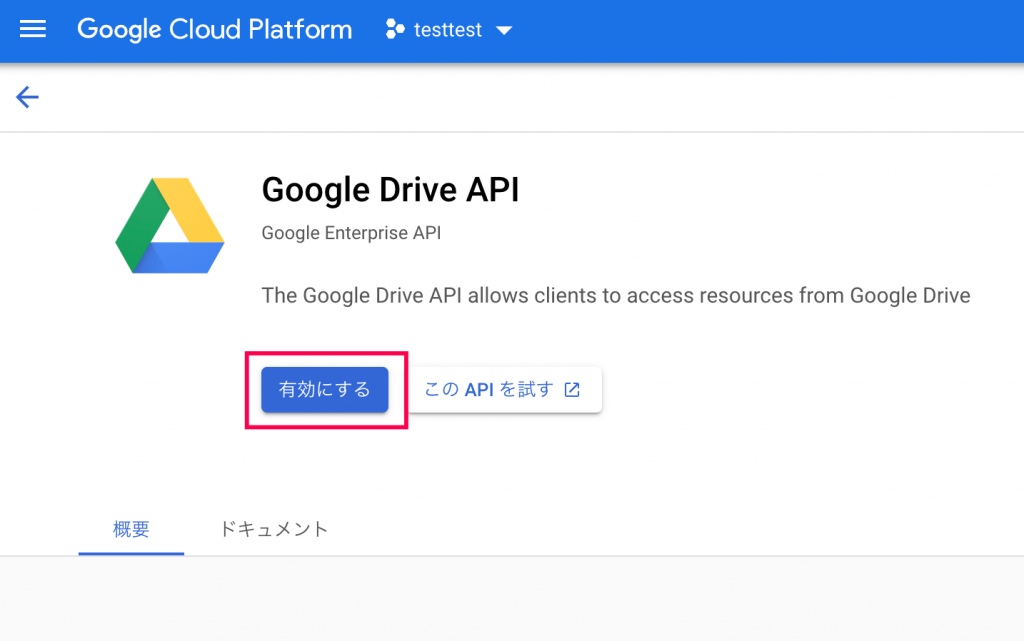Image resolution: width=1024 pixels, height=641 pixels.
Task: Click the Google Drive API description sentence
Action: click(616, 296)
